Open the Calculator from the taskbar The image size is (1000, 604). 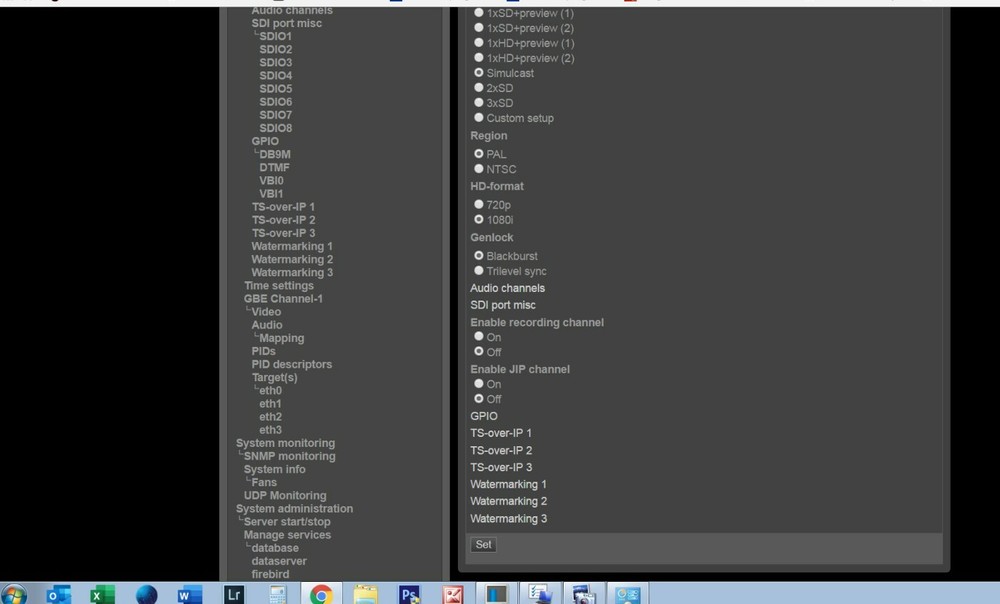276,594
